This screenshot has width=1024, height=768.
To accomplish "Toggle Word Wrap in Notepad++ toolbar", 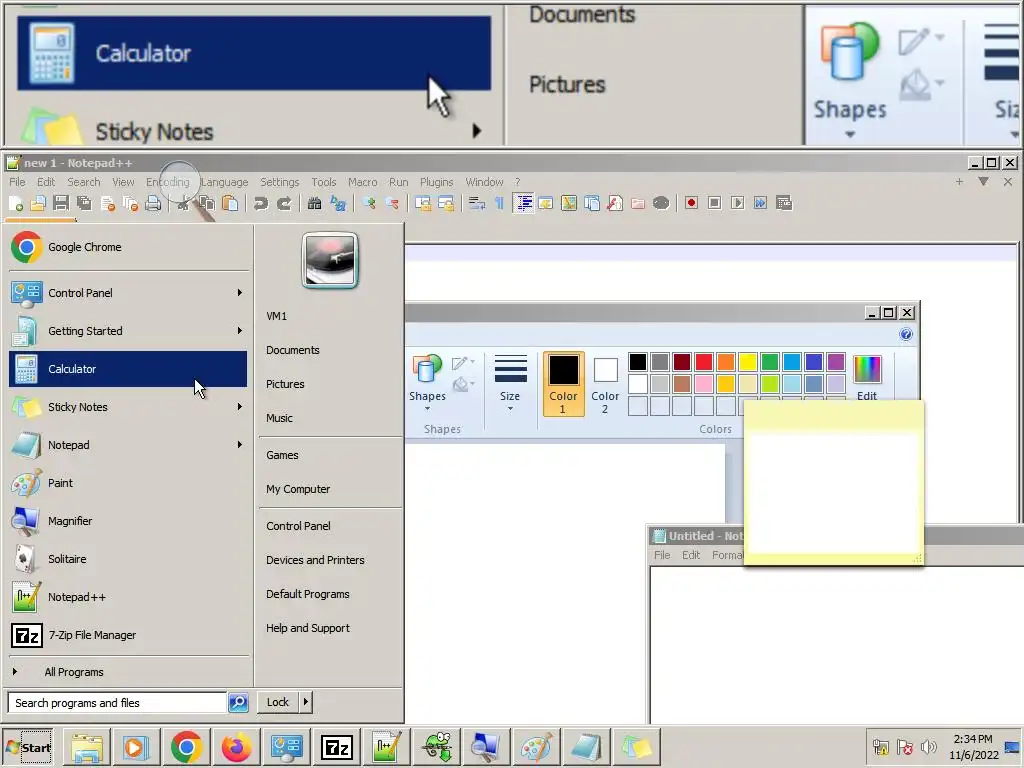I will (477, 204).
